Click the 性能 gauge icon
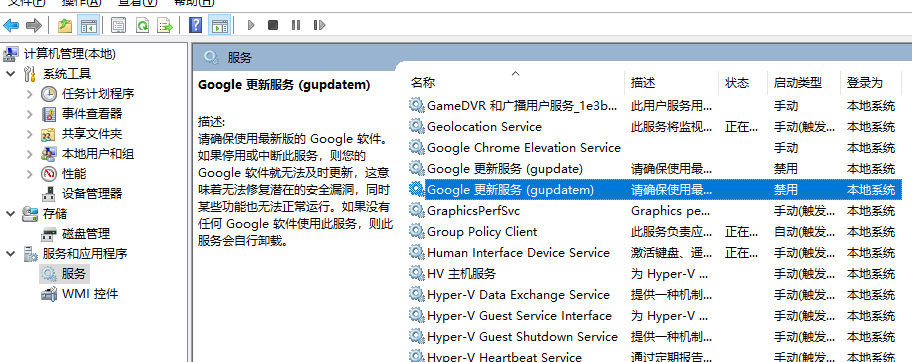The width and height of the screenshot is (912, 362). (x=49, y=173)
